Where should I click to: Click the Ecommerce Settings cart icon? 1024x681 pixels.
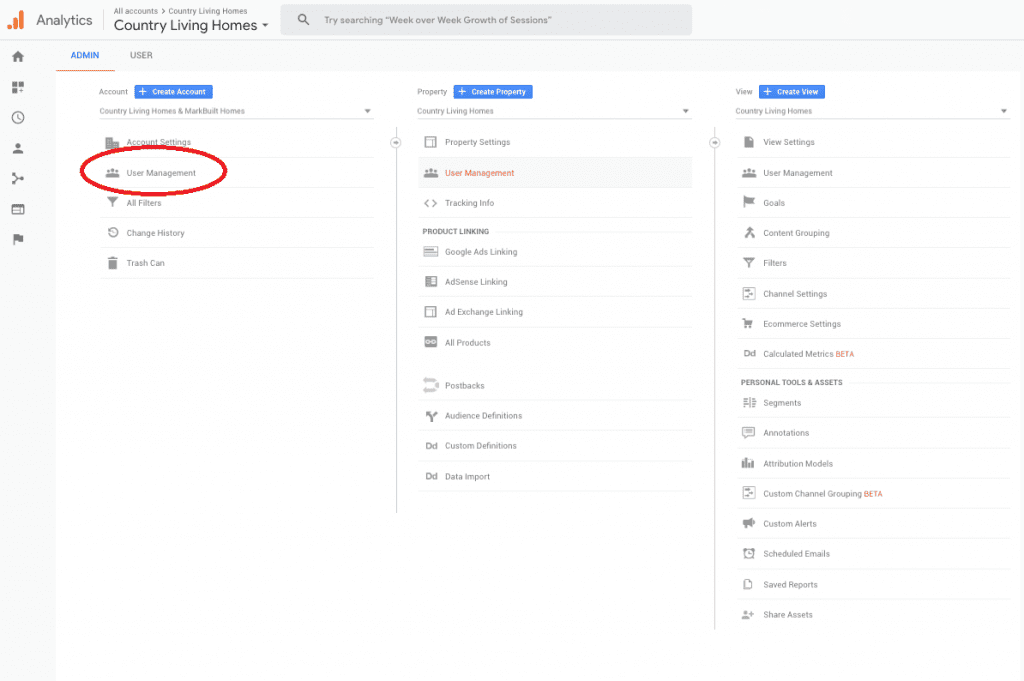pos(748,324)
